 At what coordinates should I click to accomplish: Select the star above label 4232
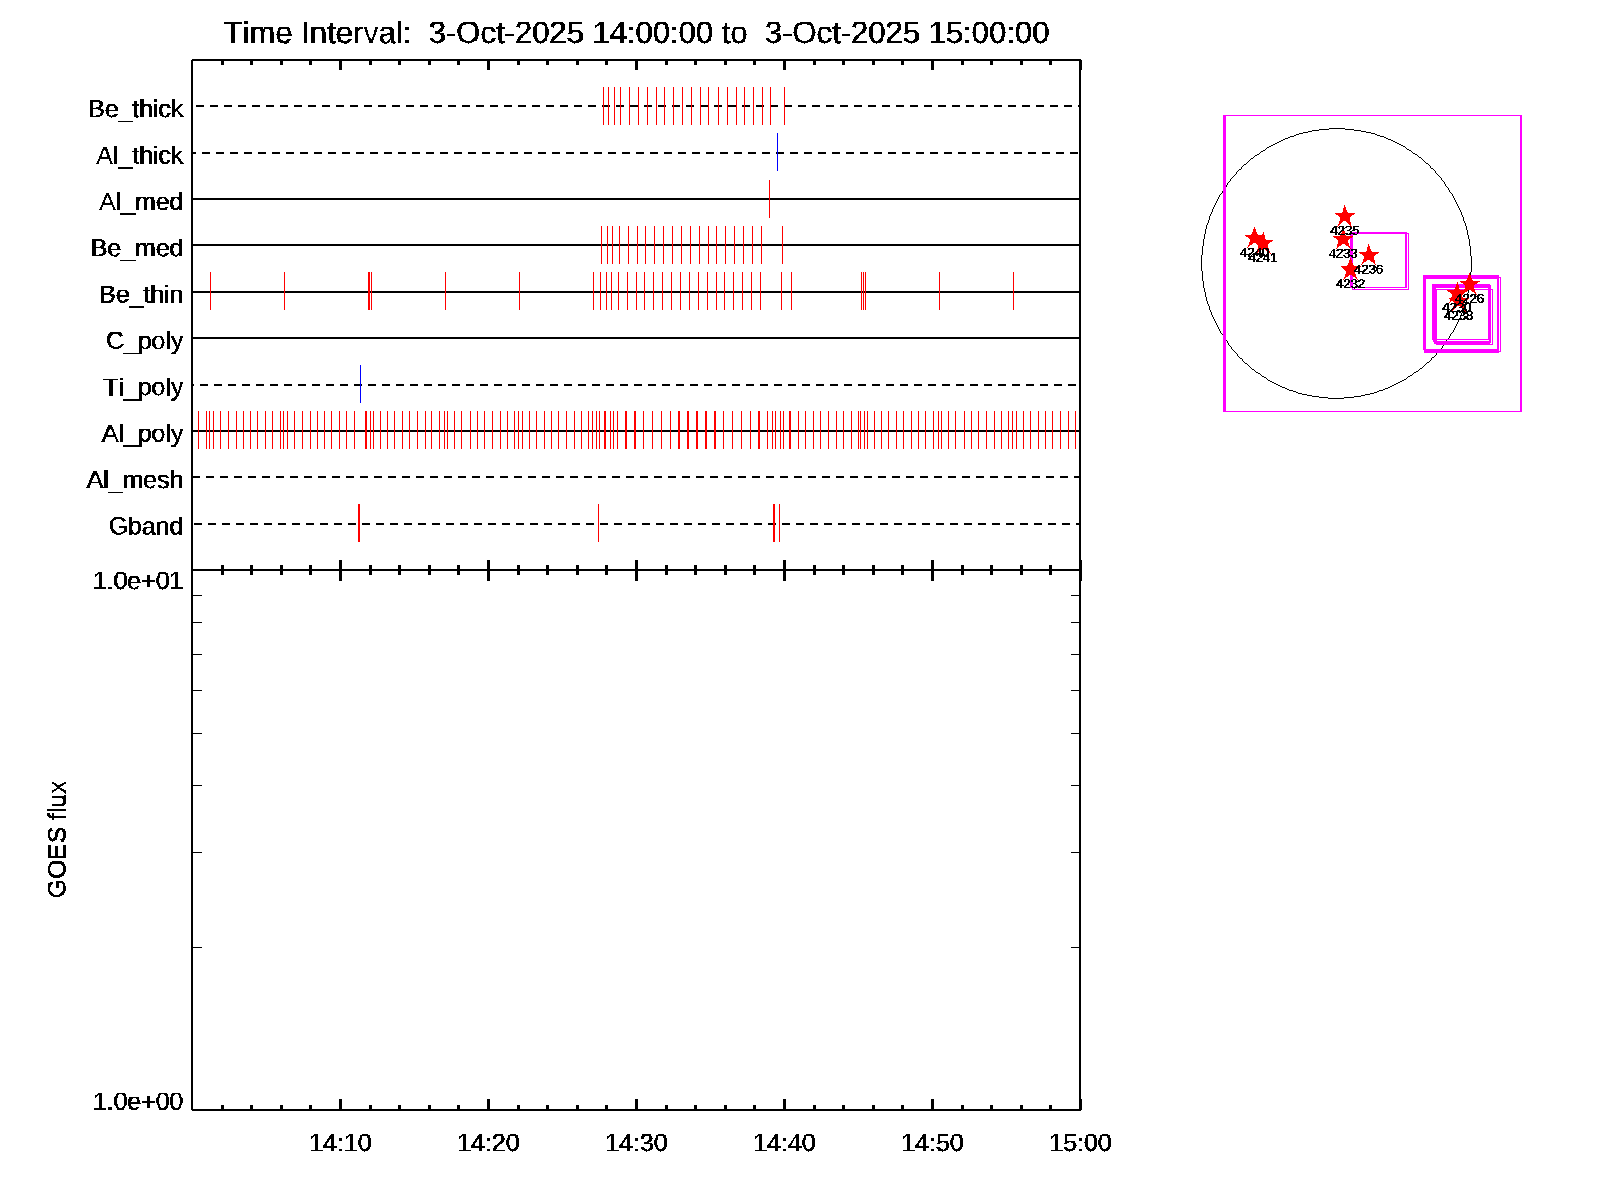click(1350, 270)
